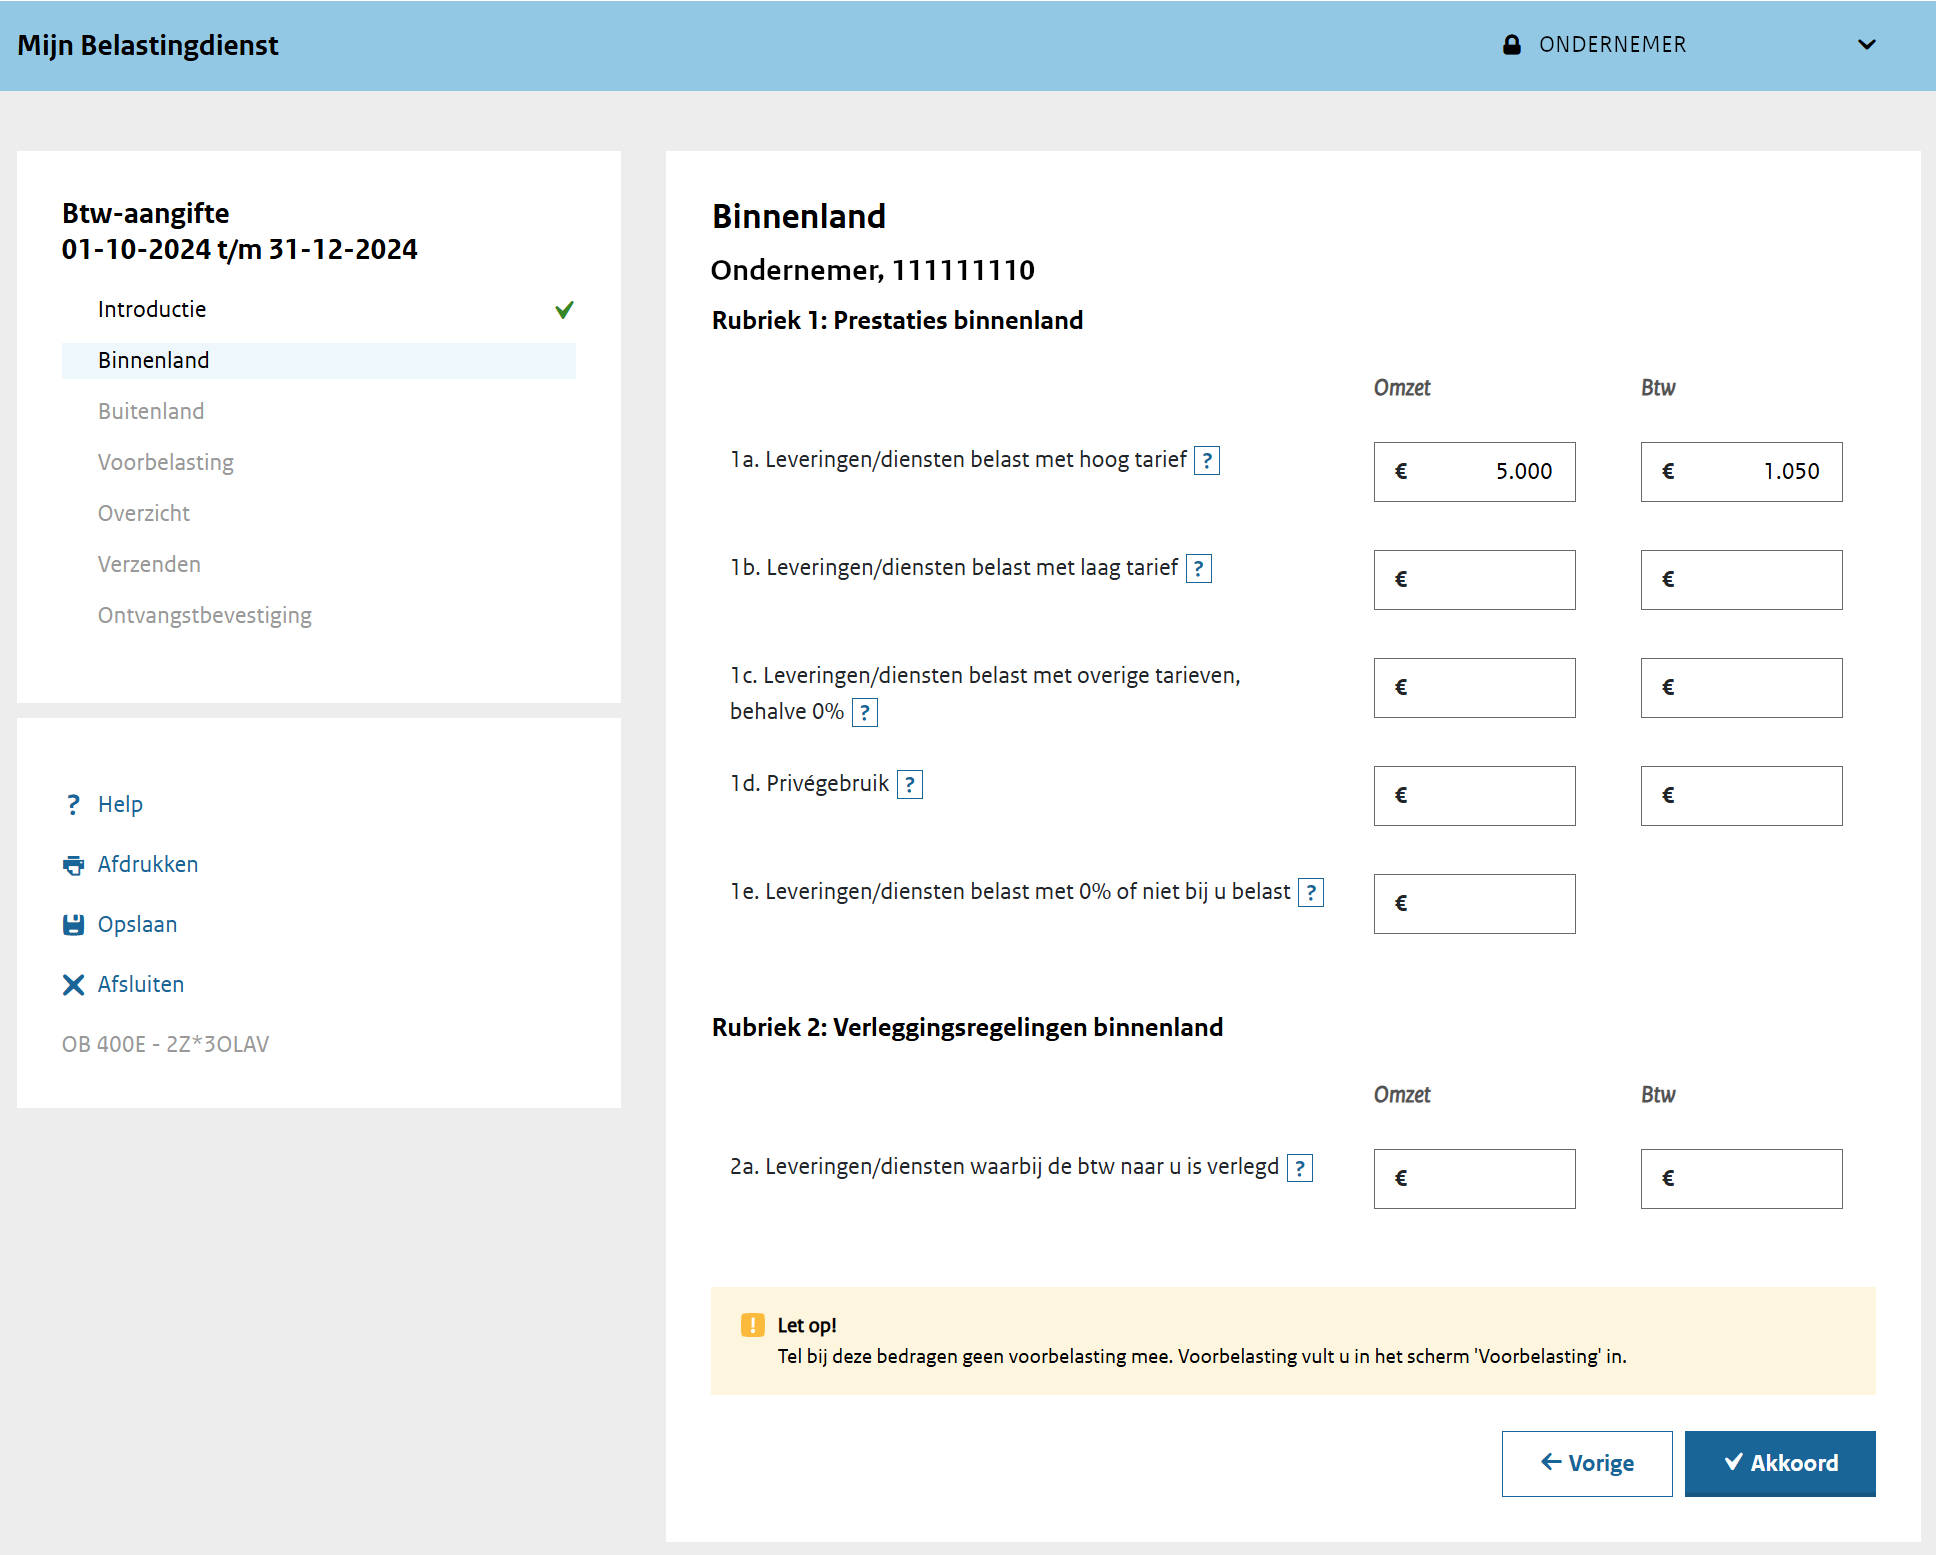
Task: Open help icon for 1e belast met 0%
Action: click(x=1310, y=893)
